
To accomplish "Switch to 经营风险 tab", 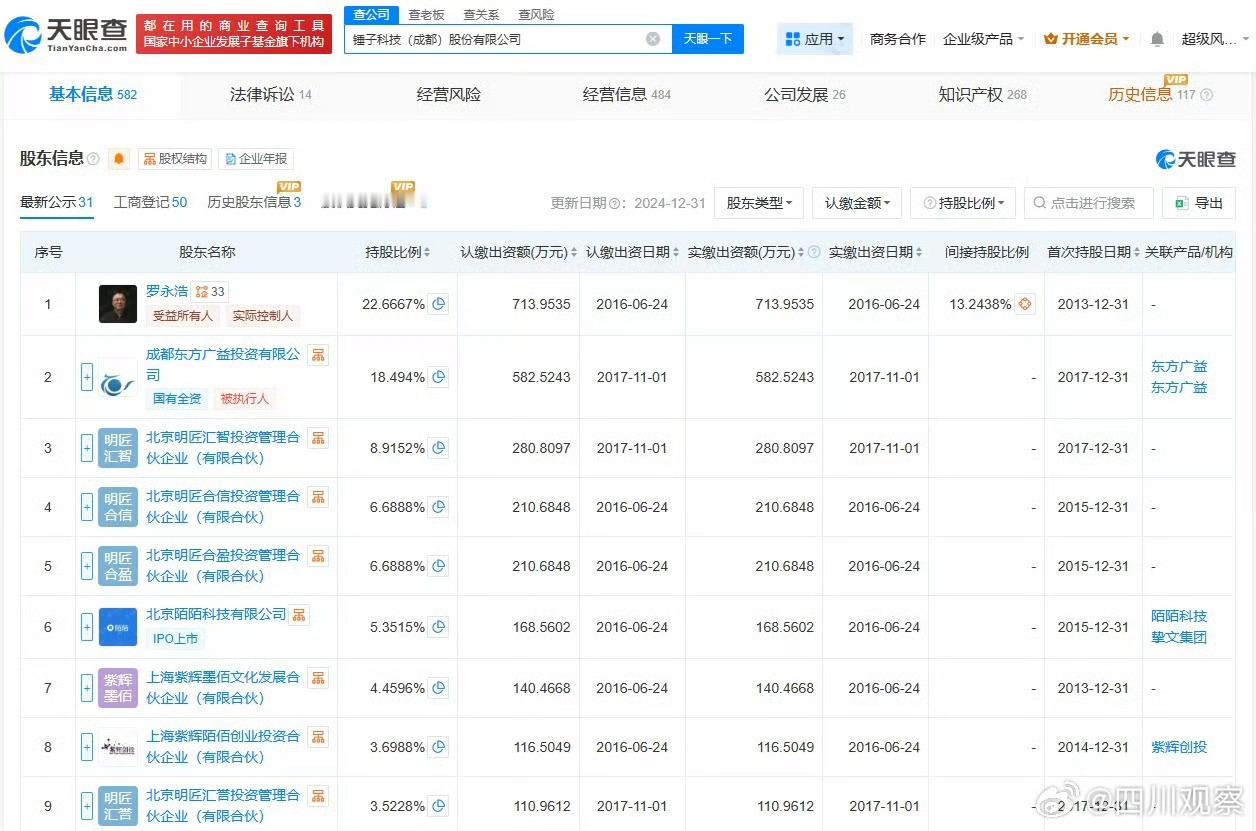I will coord(449,95).
